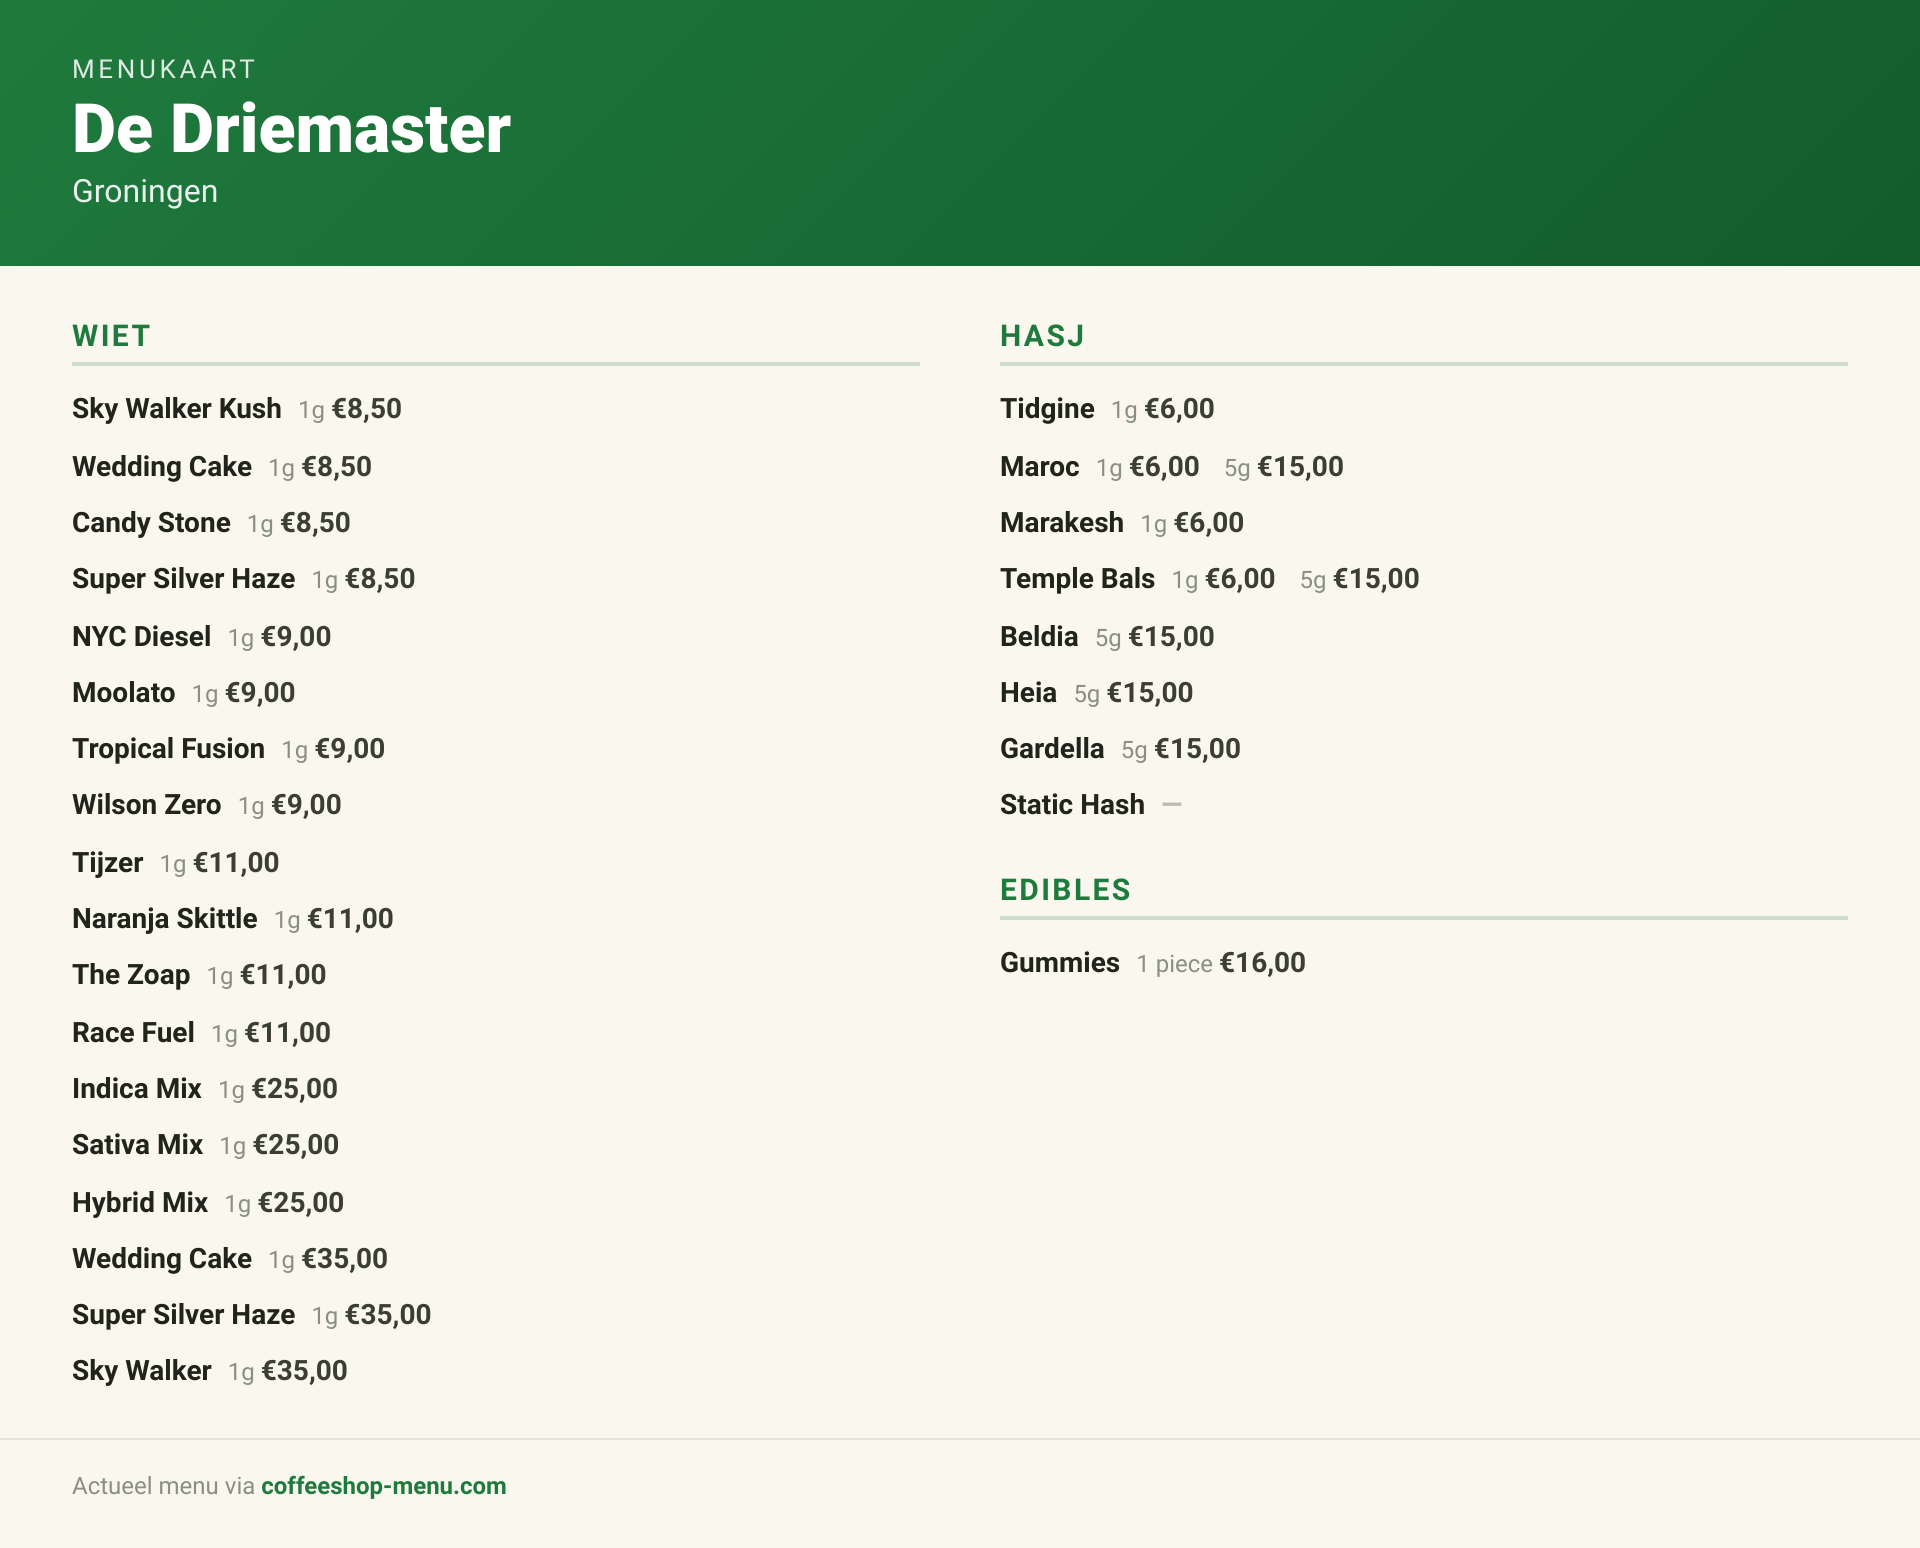Click the Race Fuel item
The width and height of the screenshot is (1920, 1548).
coord(133,1033)
